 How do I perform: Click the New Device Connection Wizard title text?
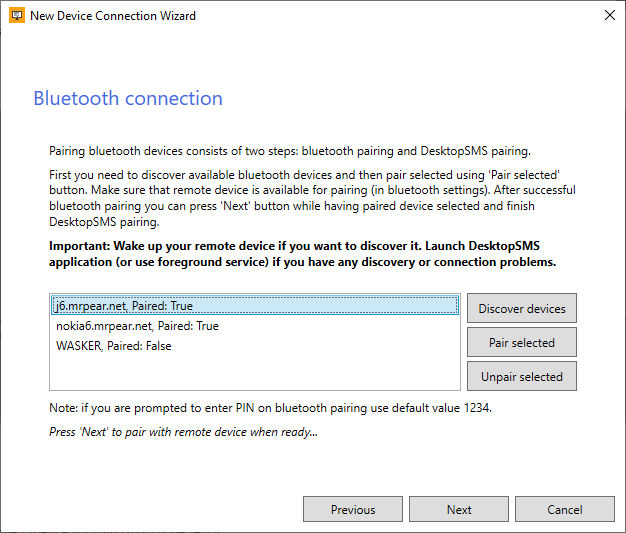click(x=113, y=16)
